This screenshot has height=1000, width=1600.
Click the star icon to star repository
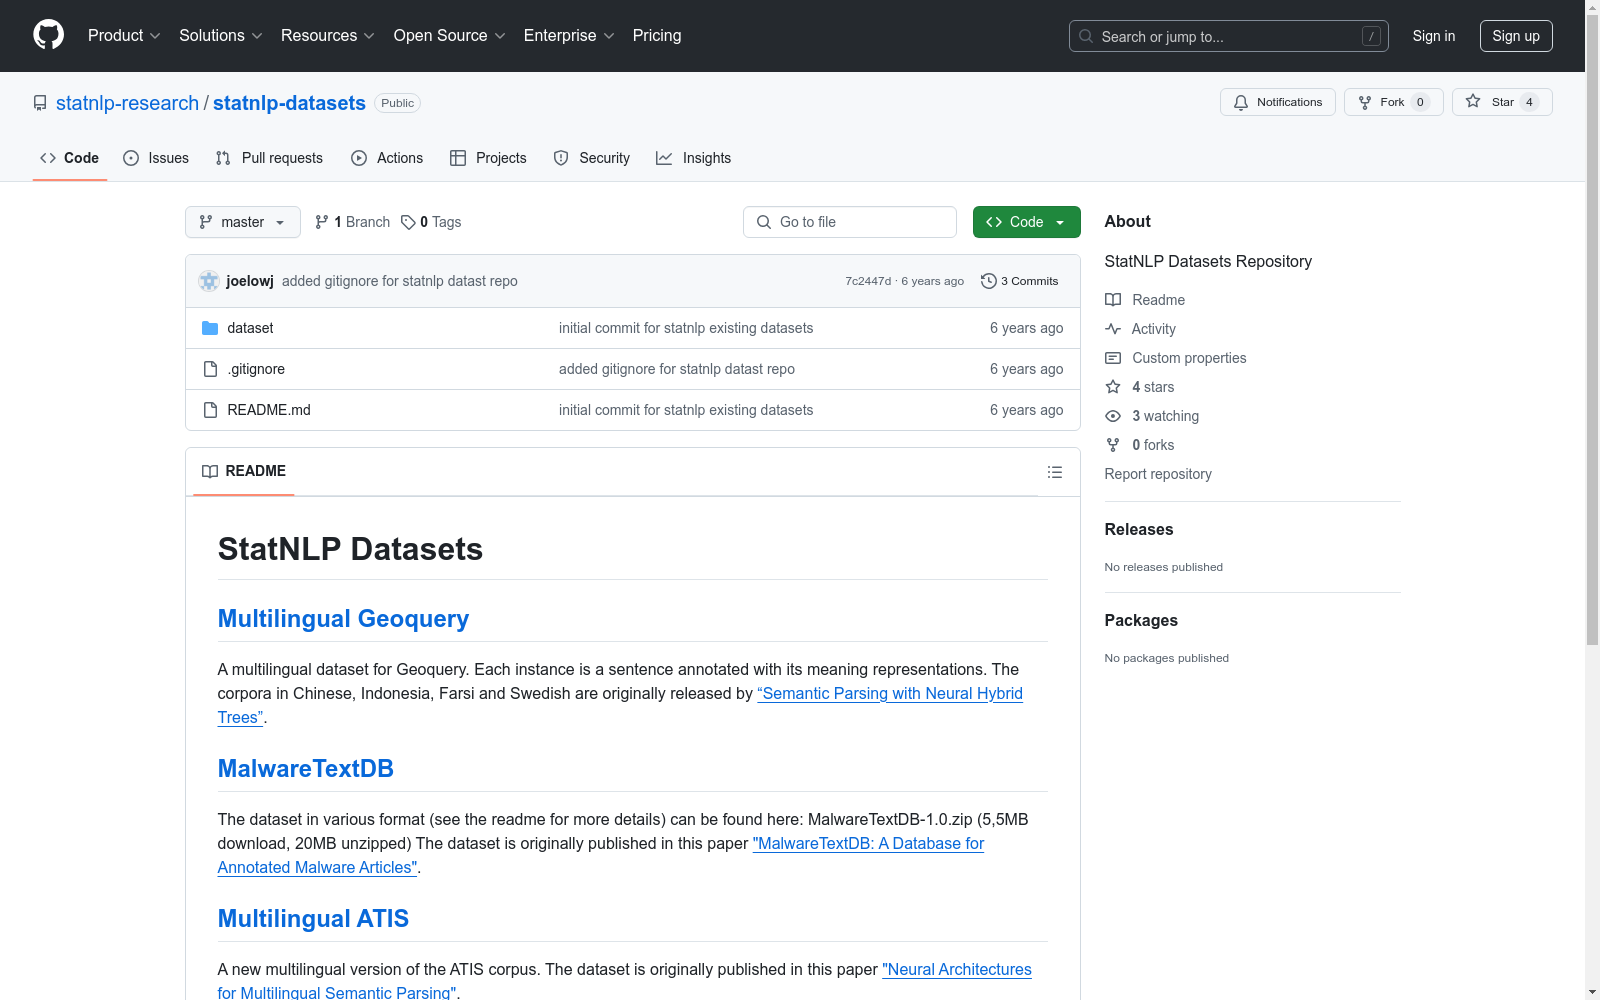[x=1473, y=101]
